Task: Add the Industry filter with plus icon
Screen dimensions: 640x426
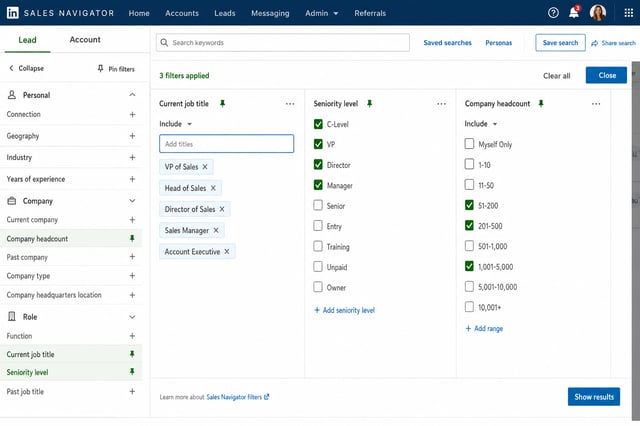Action: coord(132,158)
